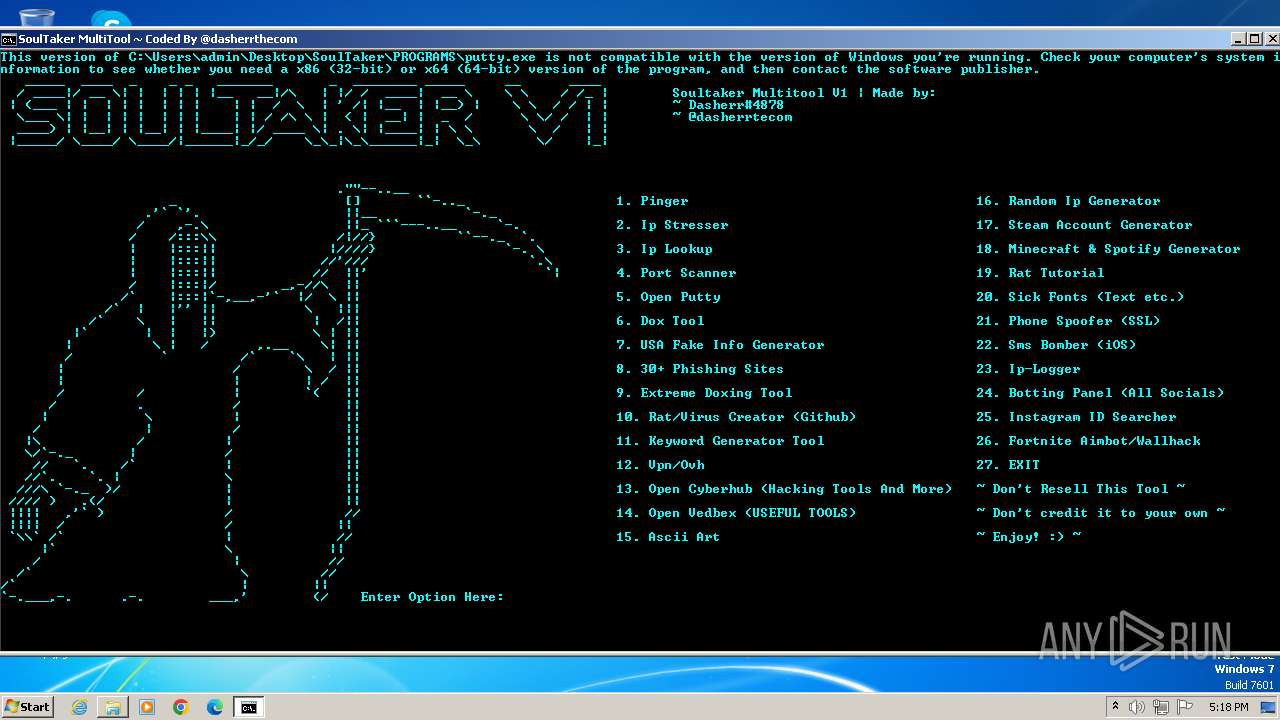The width and height of the screenshot is (1280, 720).
Task: Maximize the SoulTaker MultiTool window
Action: tap(1254, 39)
